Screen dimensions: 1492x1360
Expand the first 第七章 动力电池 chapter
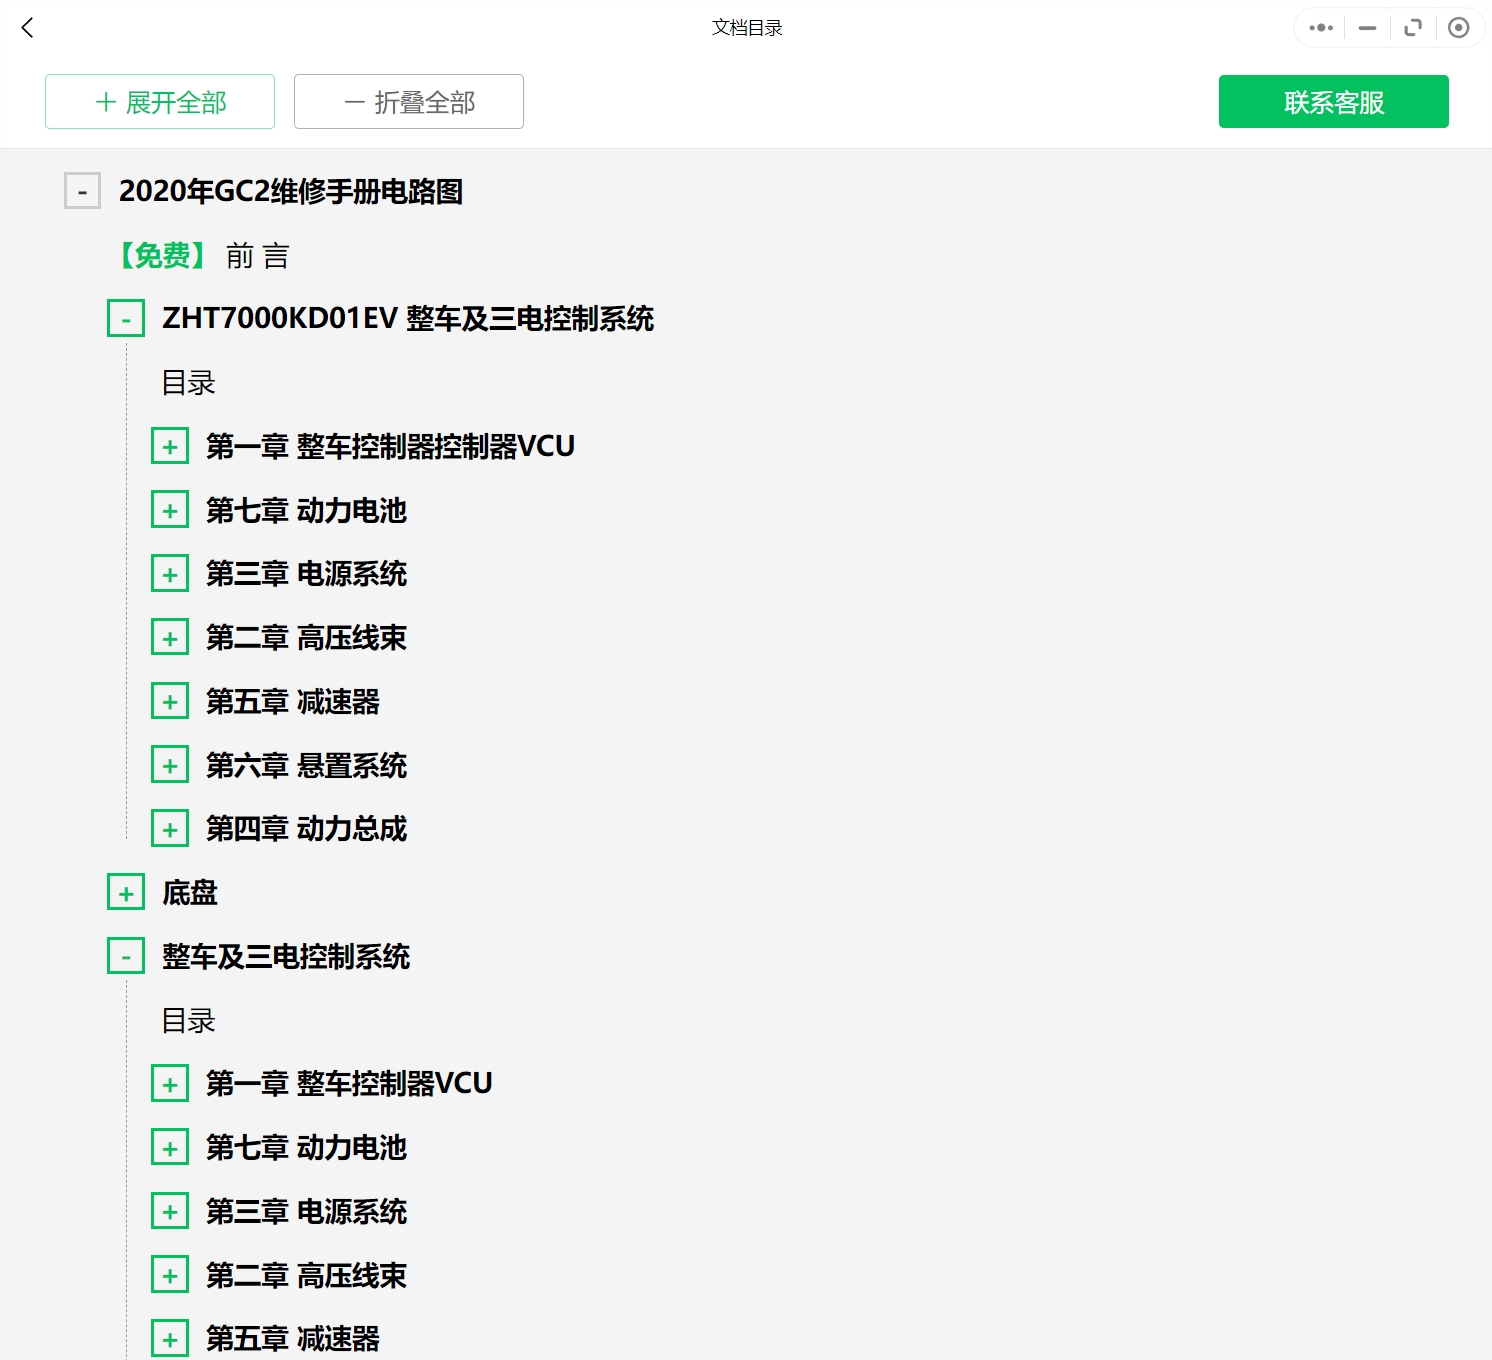pos(170,510)
